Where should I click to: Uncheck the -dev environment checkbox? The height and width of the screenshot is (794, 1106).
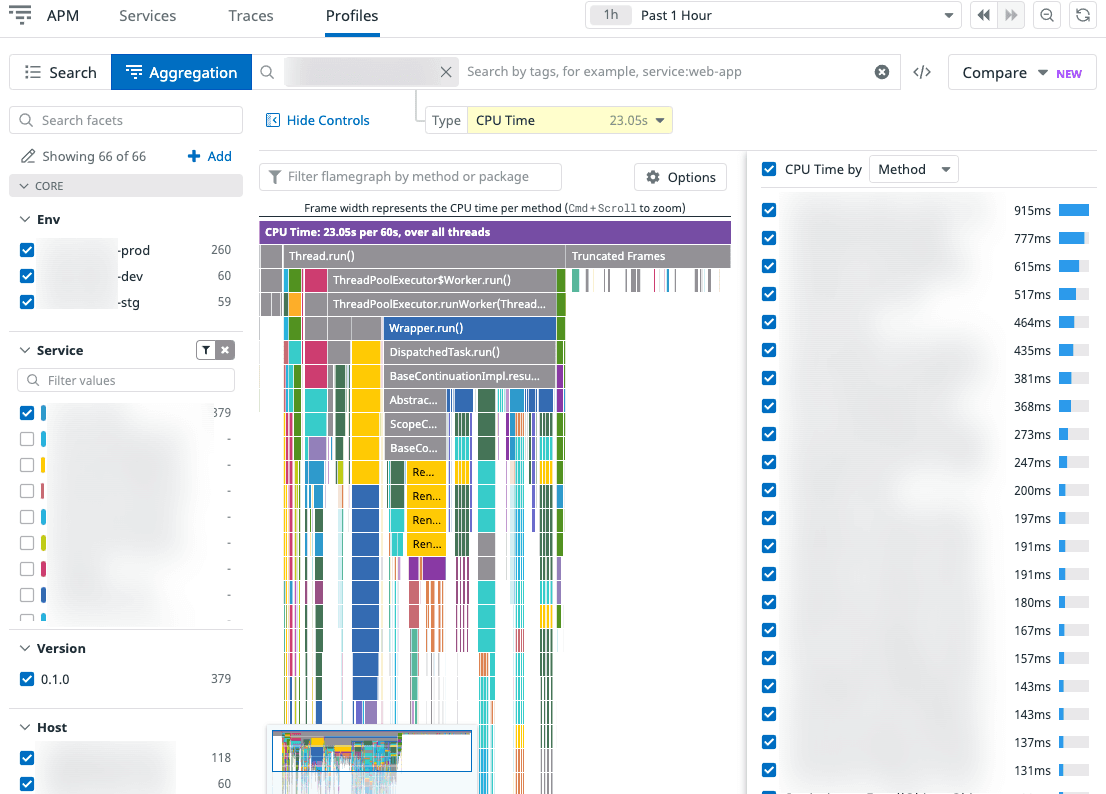(x=27, y=276)
